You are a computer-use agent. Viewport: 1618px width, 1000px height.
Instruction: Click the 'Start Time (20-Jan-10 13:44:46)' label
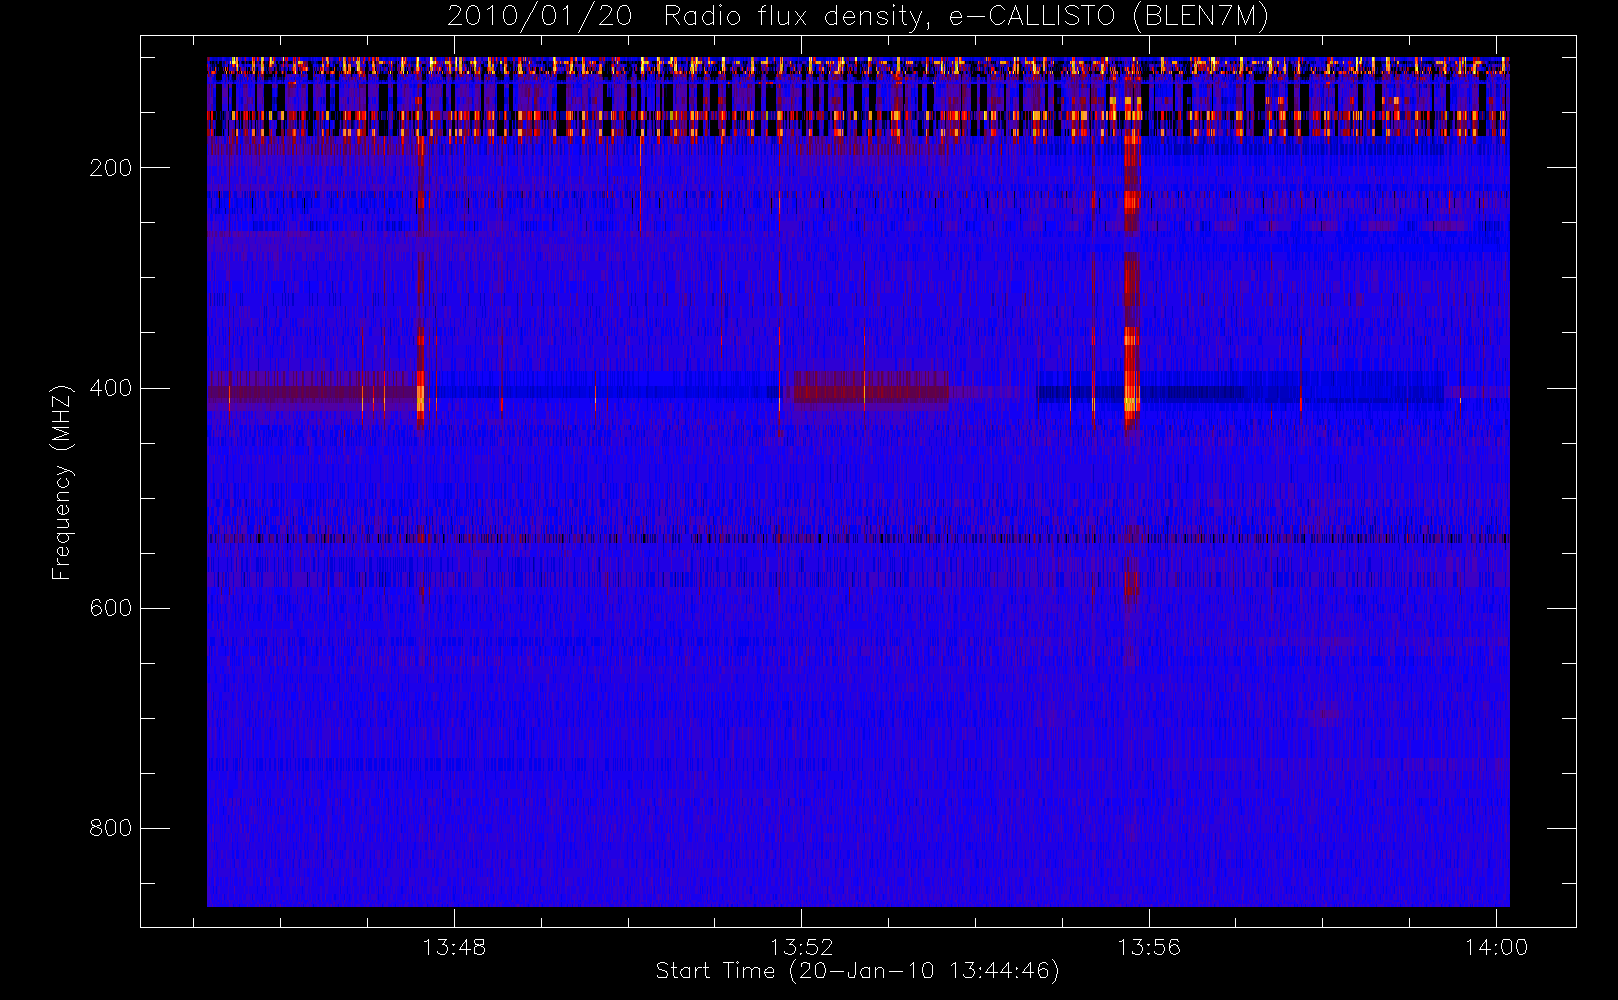857,971
